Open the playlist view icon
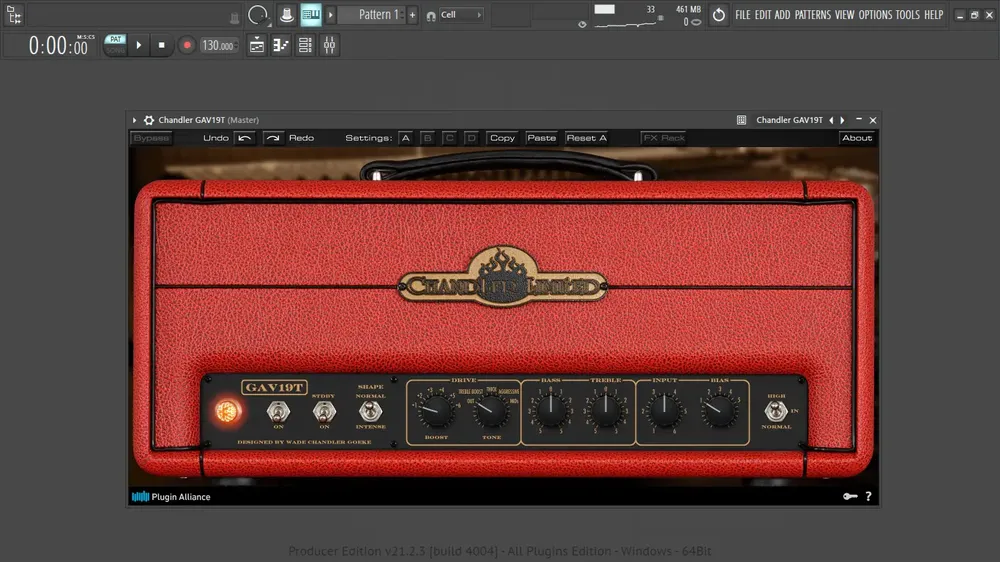Viewport: 1000px width, 562px height. [x=256, y=45]
